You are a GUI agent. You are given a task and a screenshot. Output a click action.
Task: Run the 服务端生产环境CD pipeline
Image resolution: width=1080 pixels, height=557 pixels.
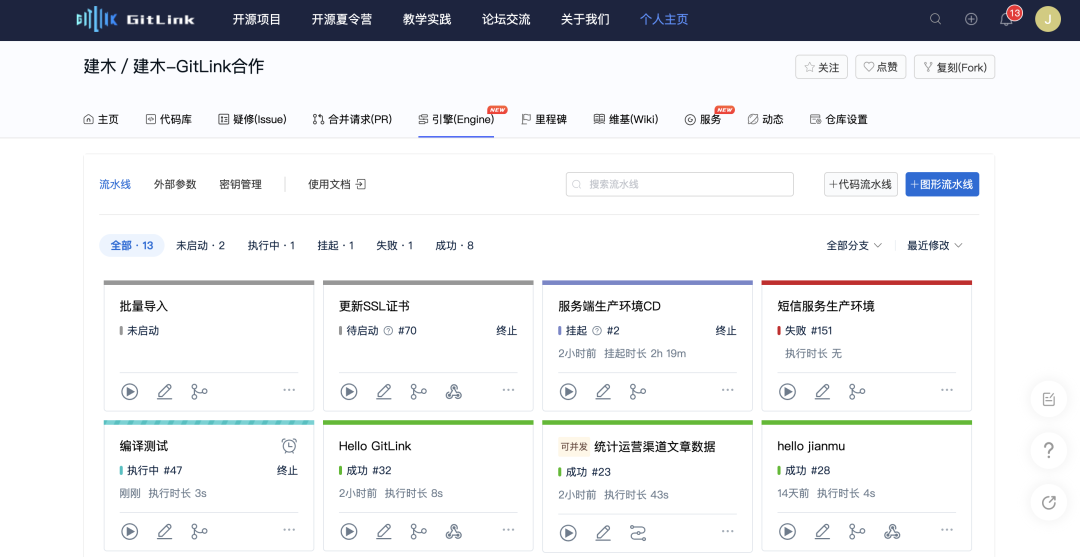tap(568, 392)
